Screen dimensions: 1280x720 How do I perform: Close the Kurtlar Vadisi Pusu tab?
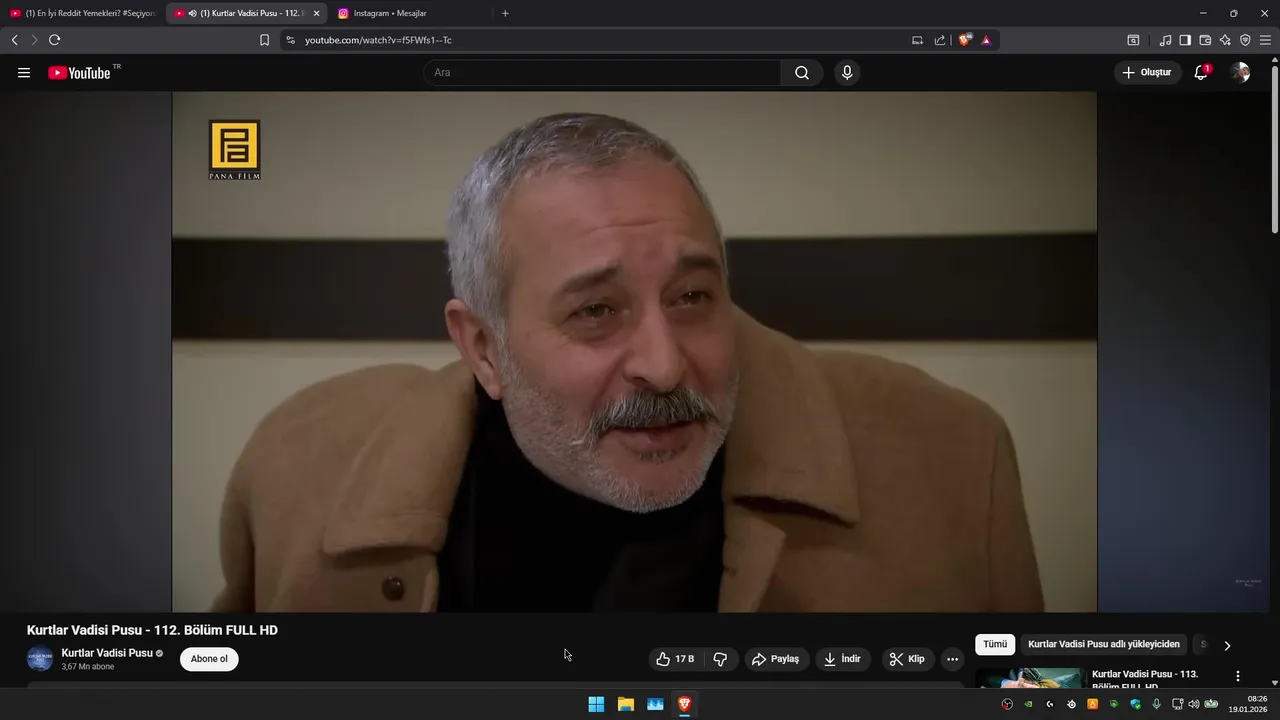click(316, 13)
